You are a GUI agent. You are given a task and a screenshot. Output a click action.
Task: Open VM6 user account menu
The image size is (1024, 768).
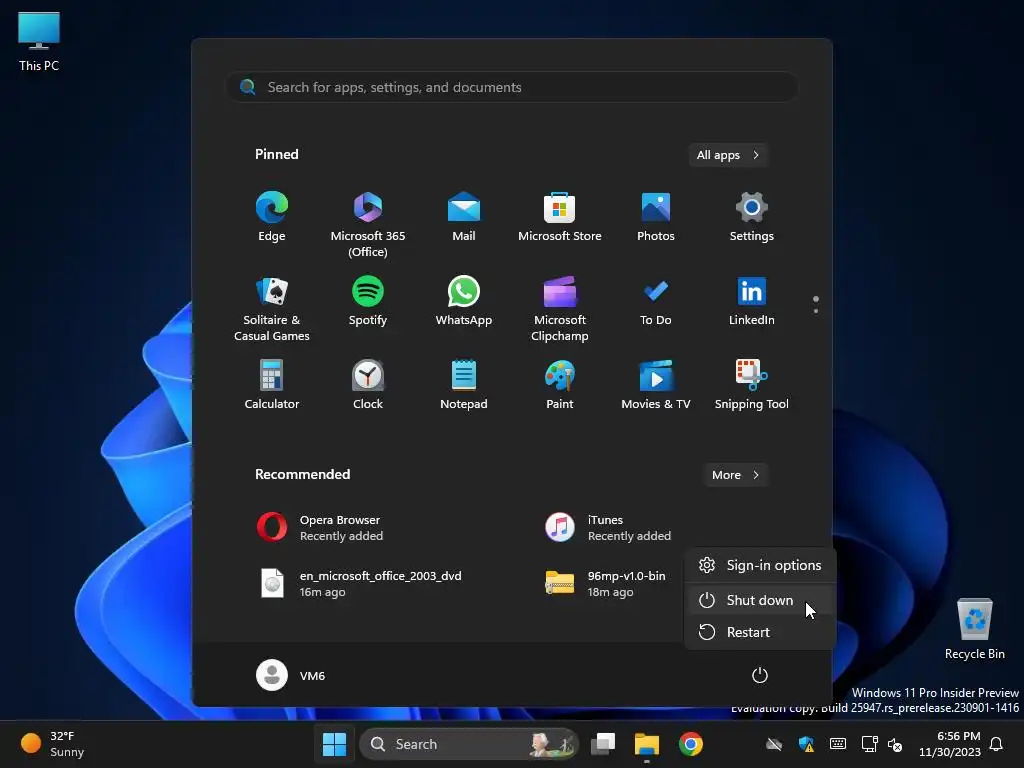pos(291,675)
